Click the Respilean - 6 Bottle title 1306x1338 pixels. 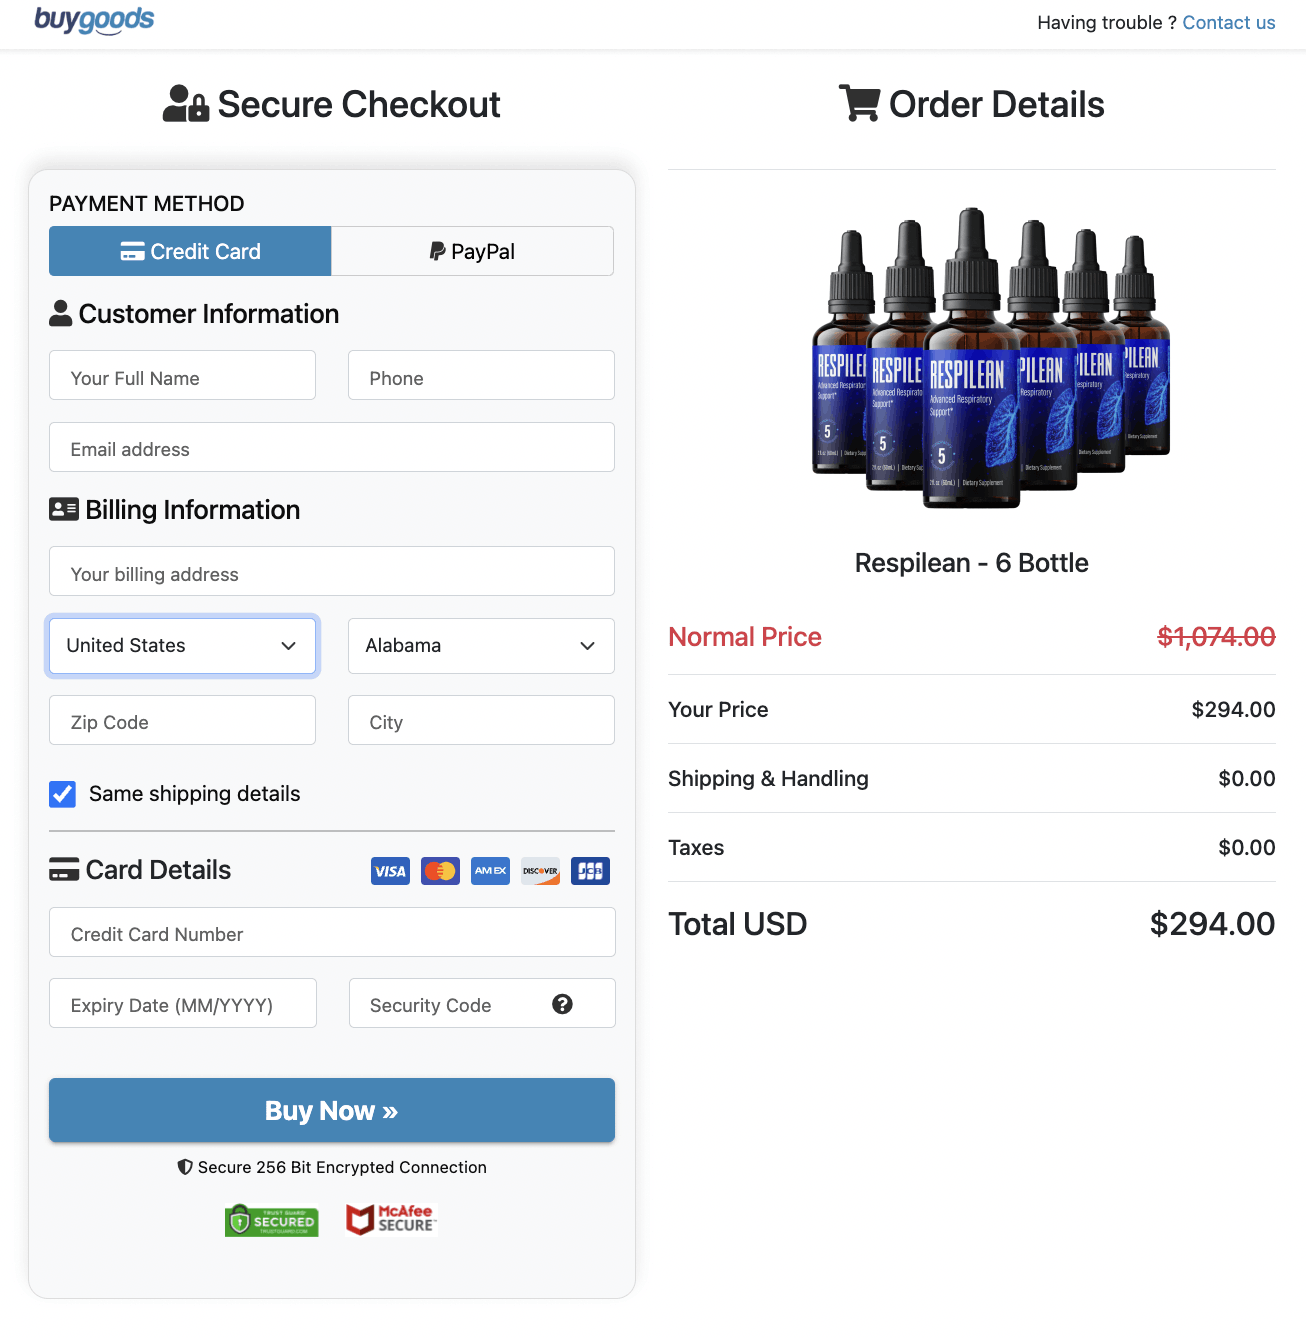(972, 563)
